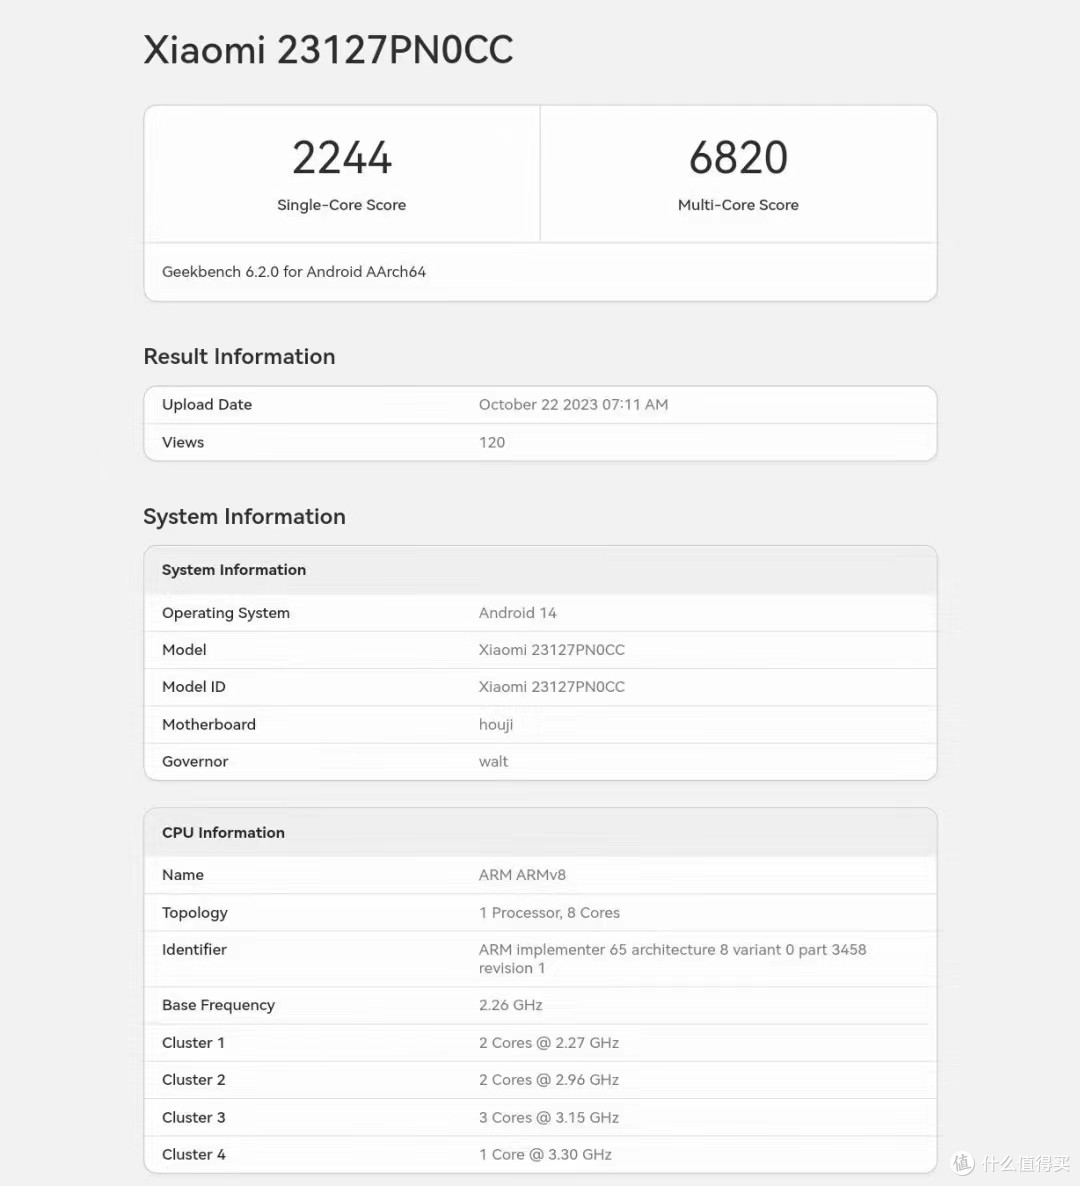
Task: Select the 1 Core @ 3.30 GHz value
Action: pos(545,1155)
